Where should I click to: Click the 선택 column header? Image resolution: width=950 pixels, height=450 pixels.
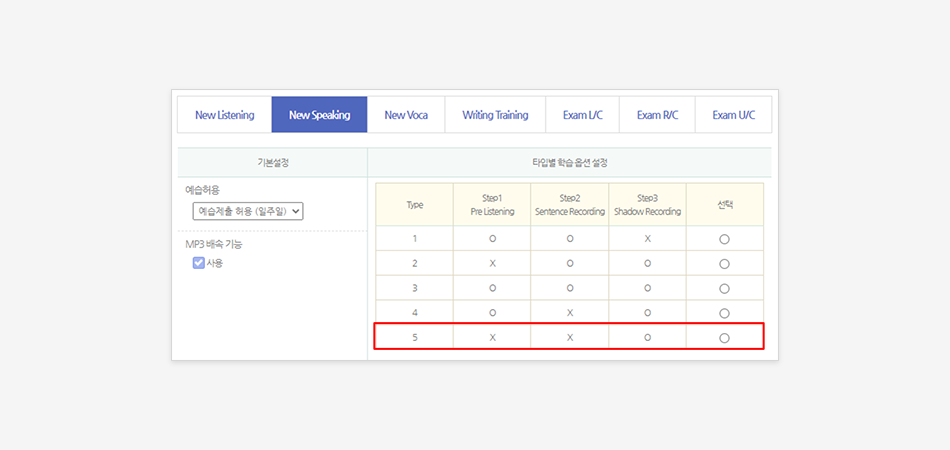tap(725, 205)
